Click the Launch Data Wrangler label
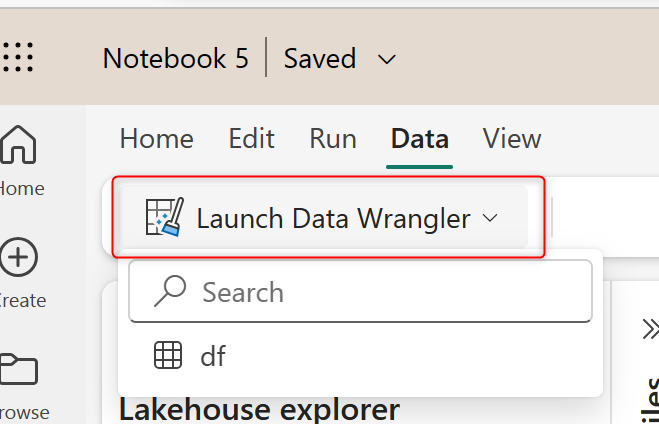 333,218
